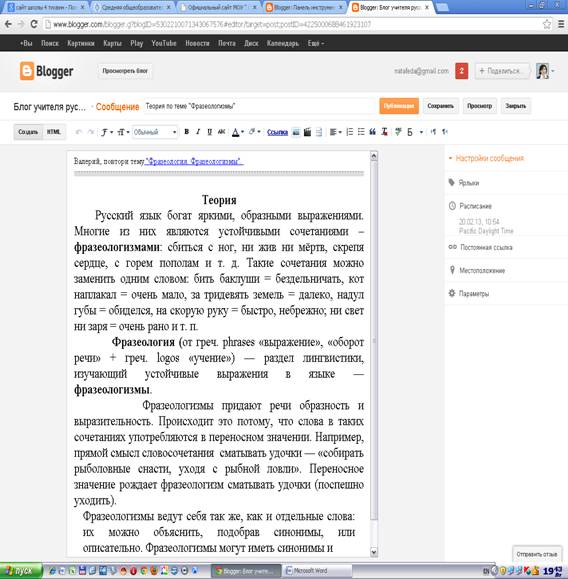Click the Сохранить save button
568x579 pixels.
[x=441, y=106]
